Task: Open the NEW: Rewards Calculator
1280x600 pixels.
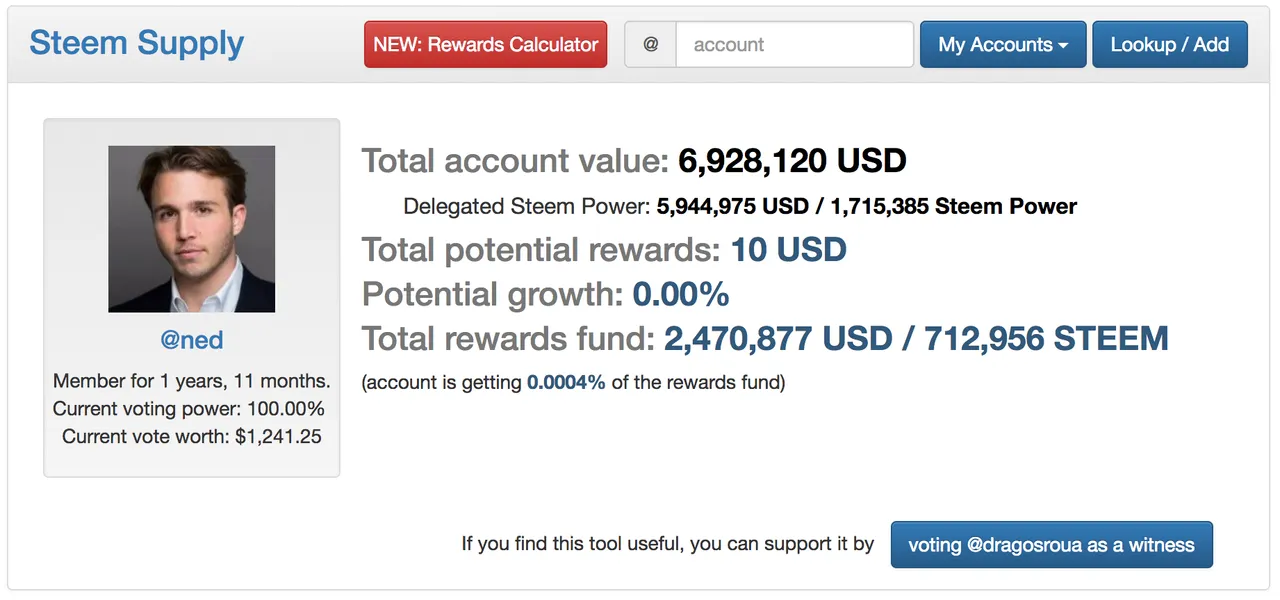Action: pos(485,45)
